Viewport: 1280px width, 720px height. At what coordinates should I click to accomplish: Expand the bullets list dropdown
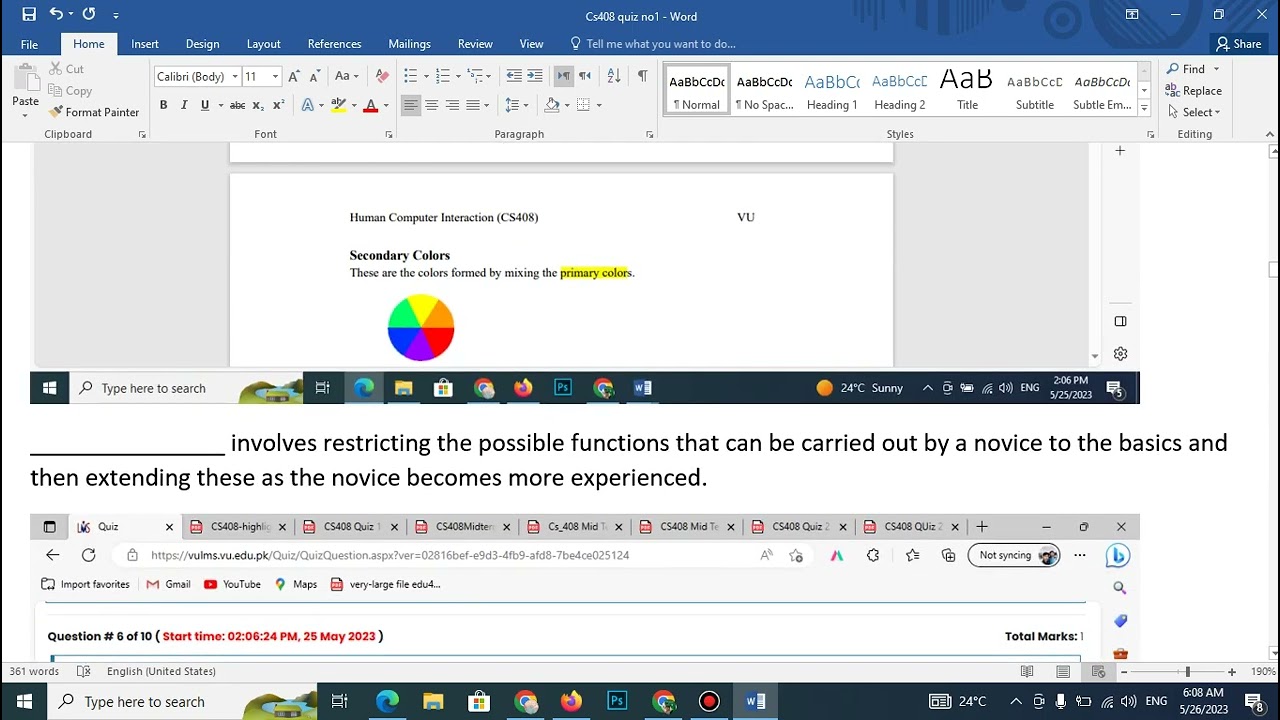click(426, 76)
